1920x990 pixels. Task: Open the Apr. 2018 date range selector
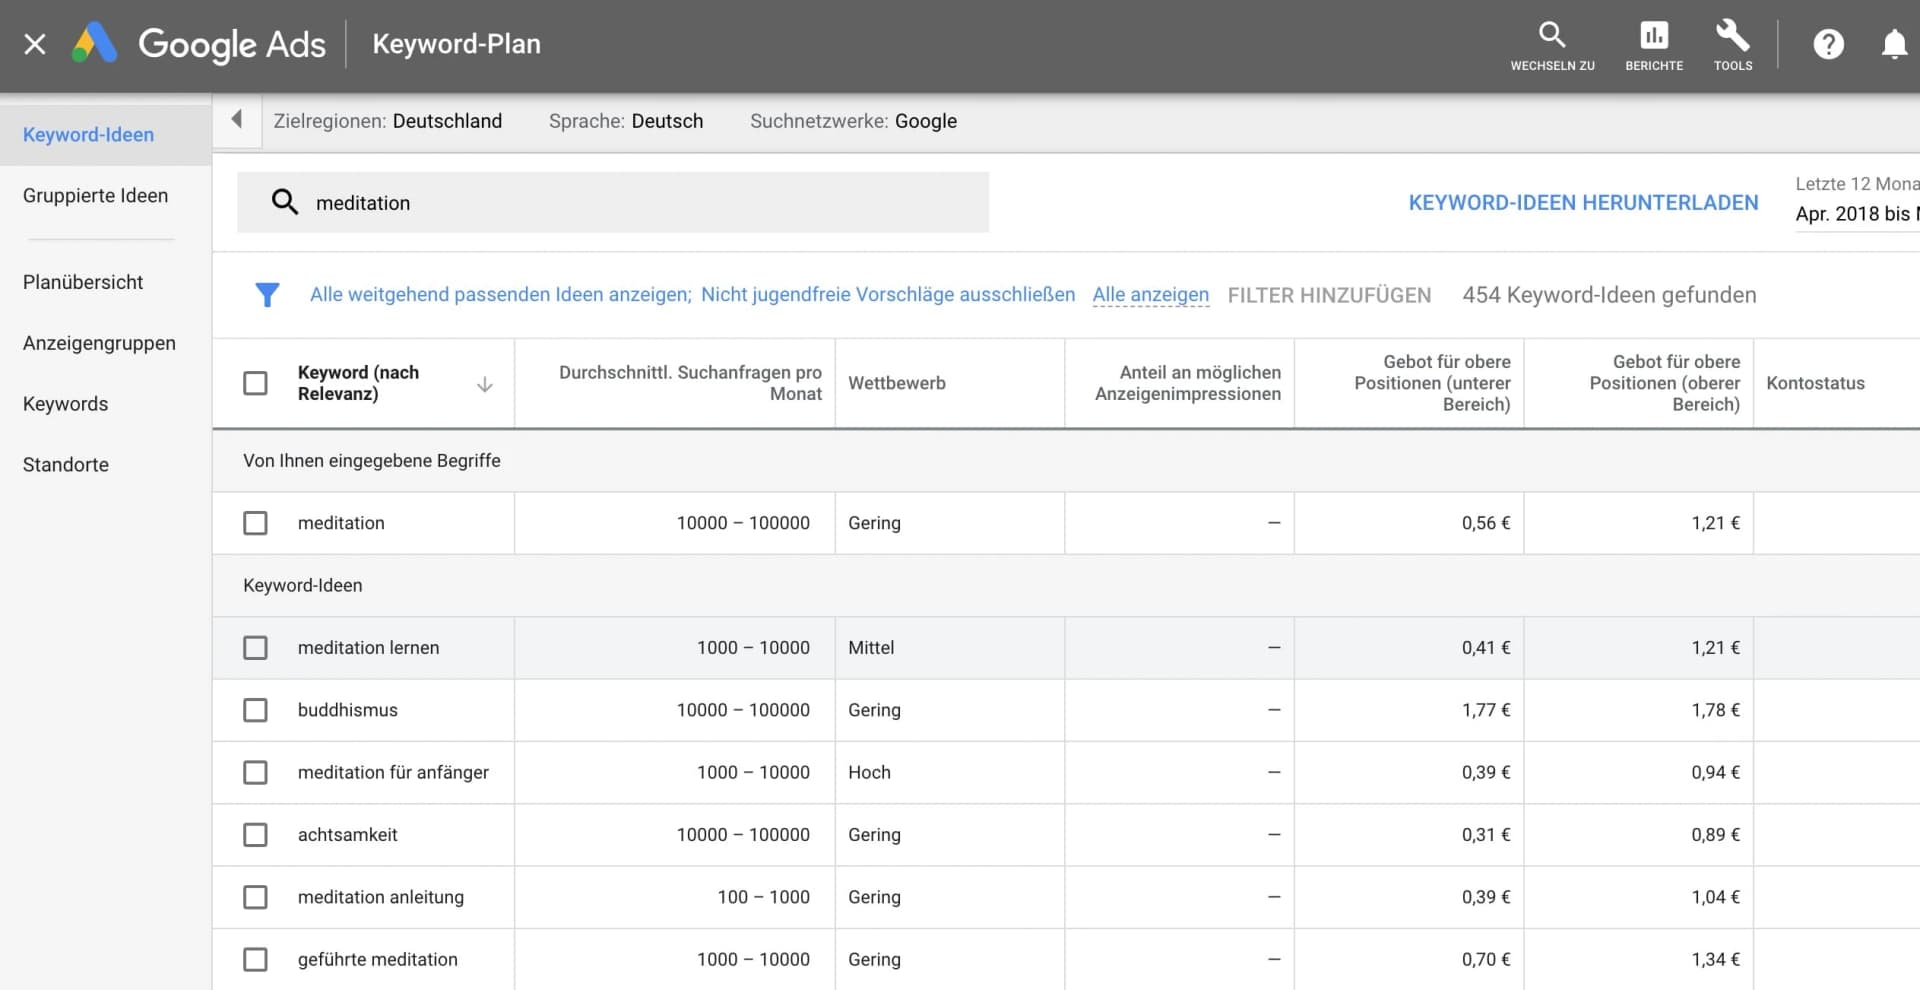tap(1857, 214)
